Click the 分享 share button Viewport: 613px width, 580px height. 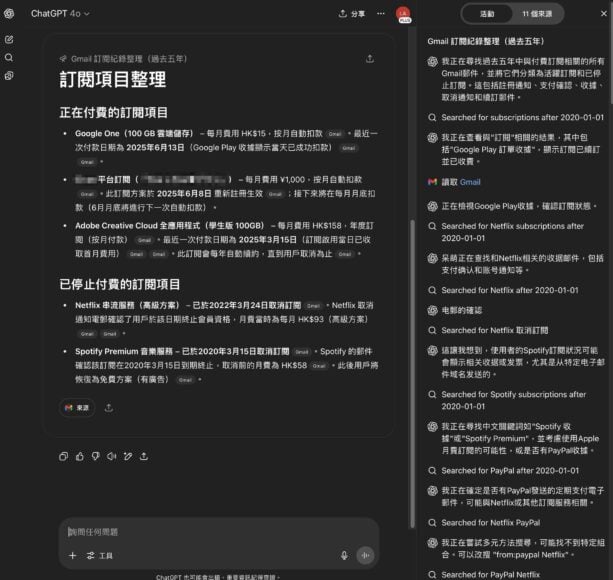click(352, 14)
